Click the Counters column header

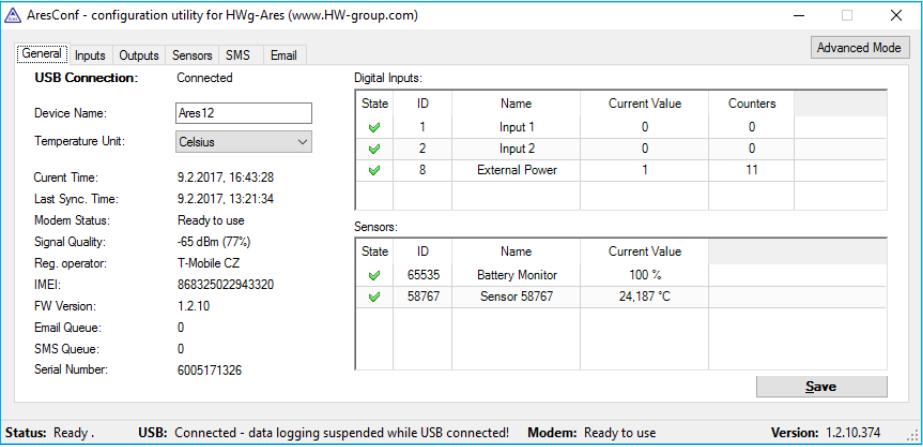pos(751,103)
